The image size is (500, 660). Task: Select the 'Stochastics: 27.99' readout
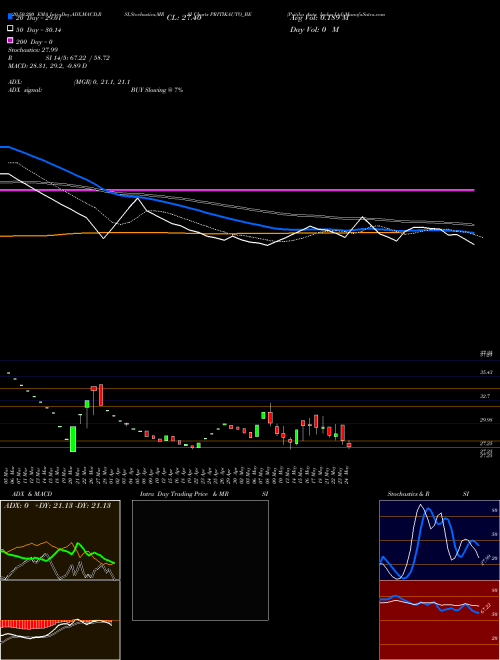click(33, 50)
